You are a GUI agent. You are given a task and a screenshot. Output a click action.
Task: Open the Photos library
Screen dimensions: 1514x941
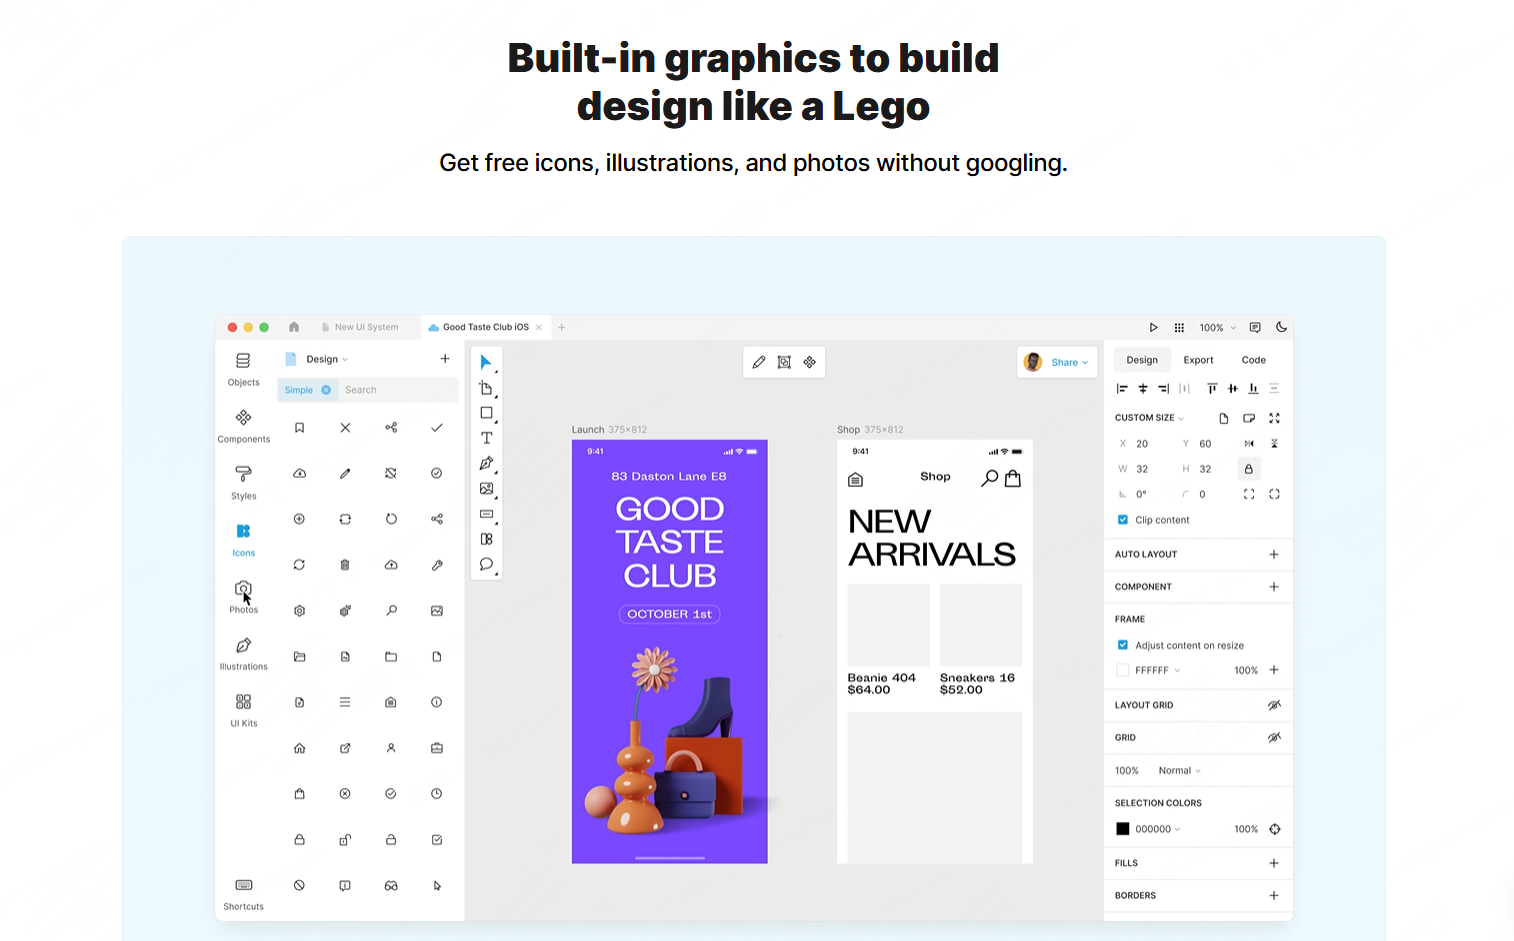pyautogui.click(x=243, y=596)
